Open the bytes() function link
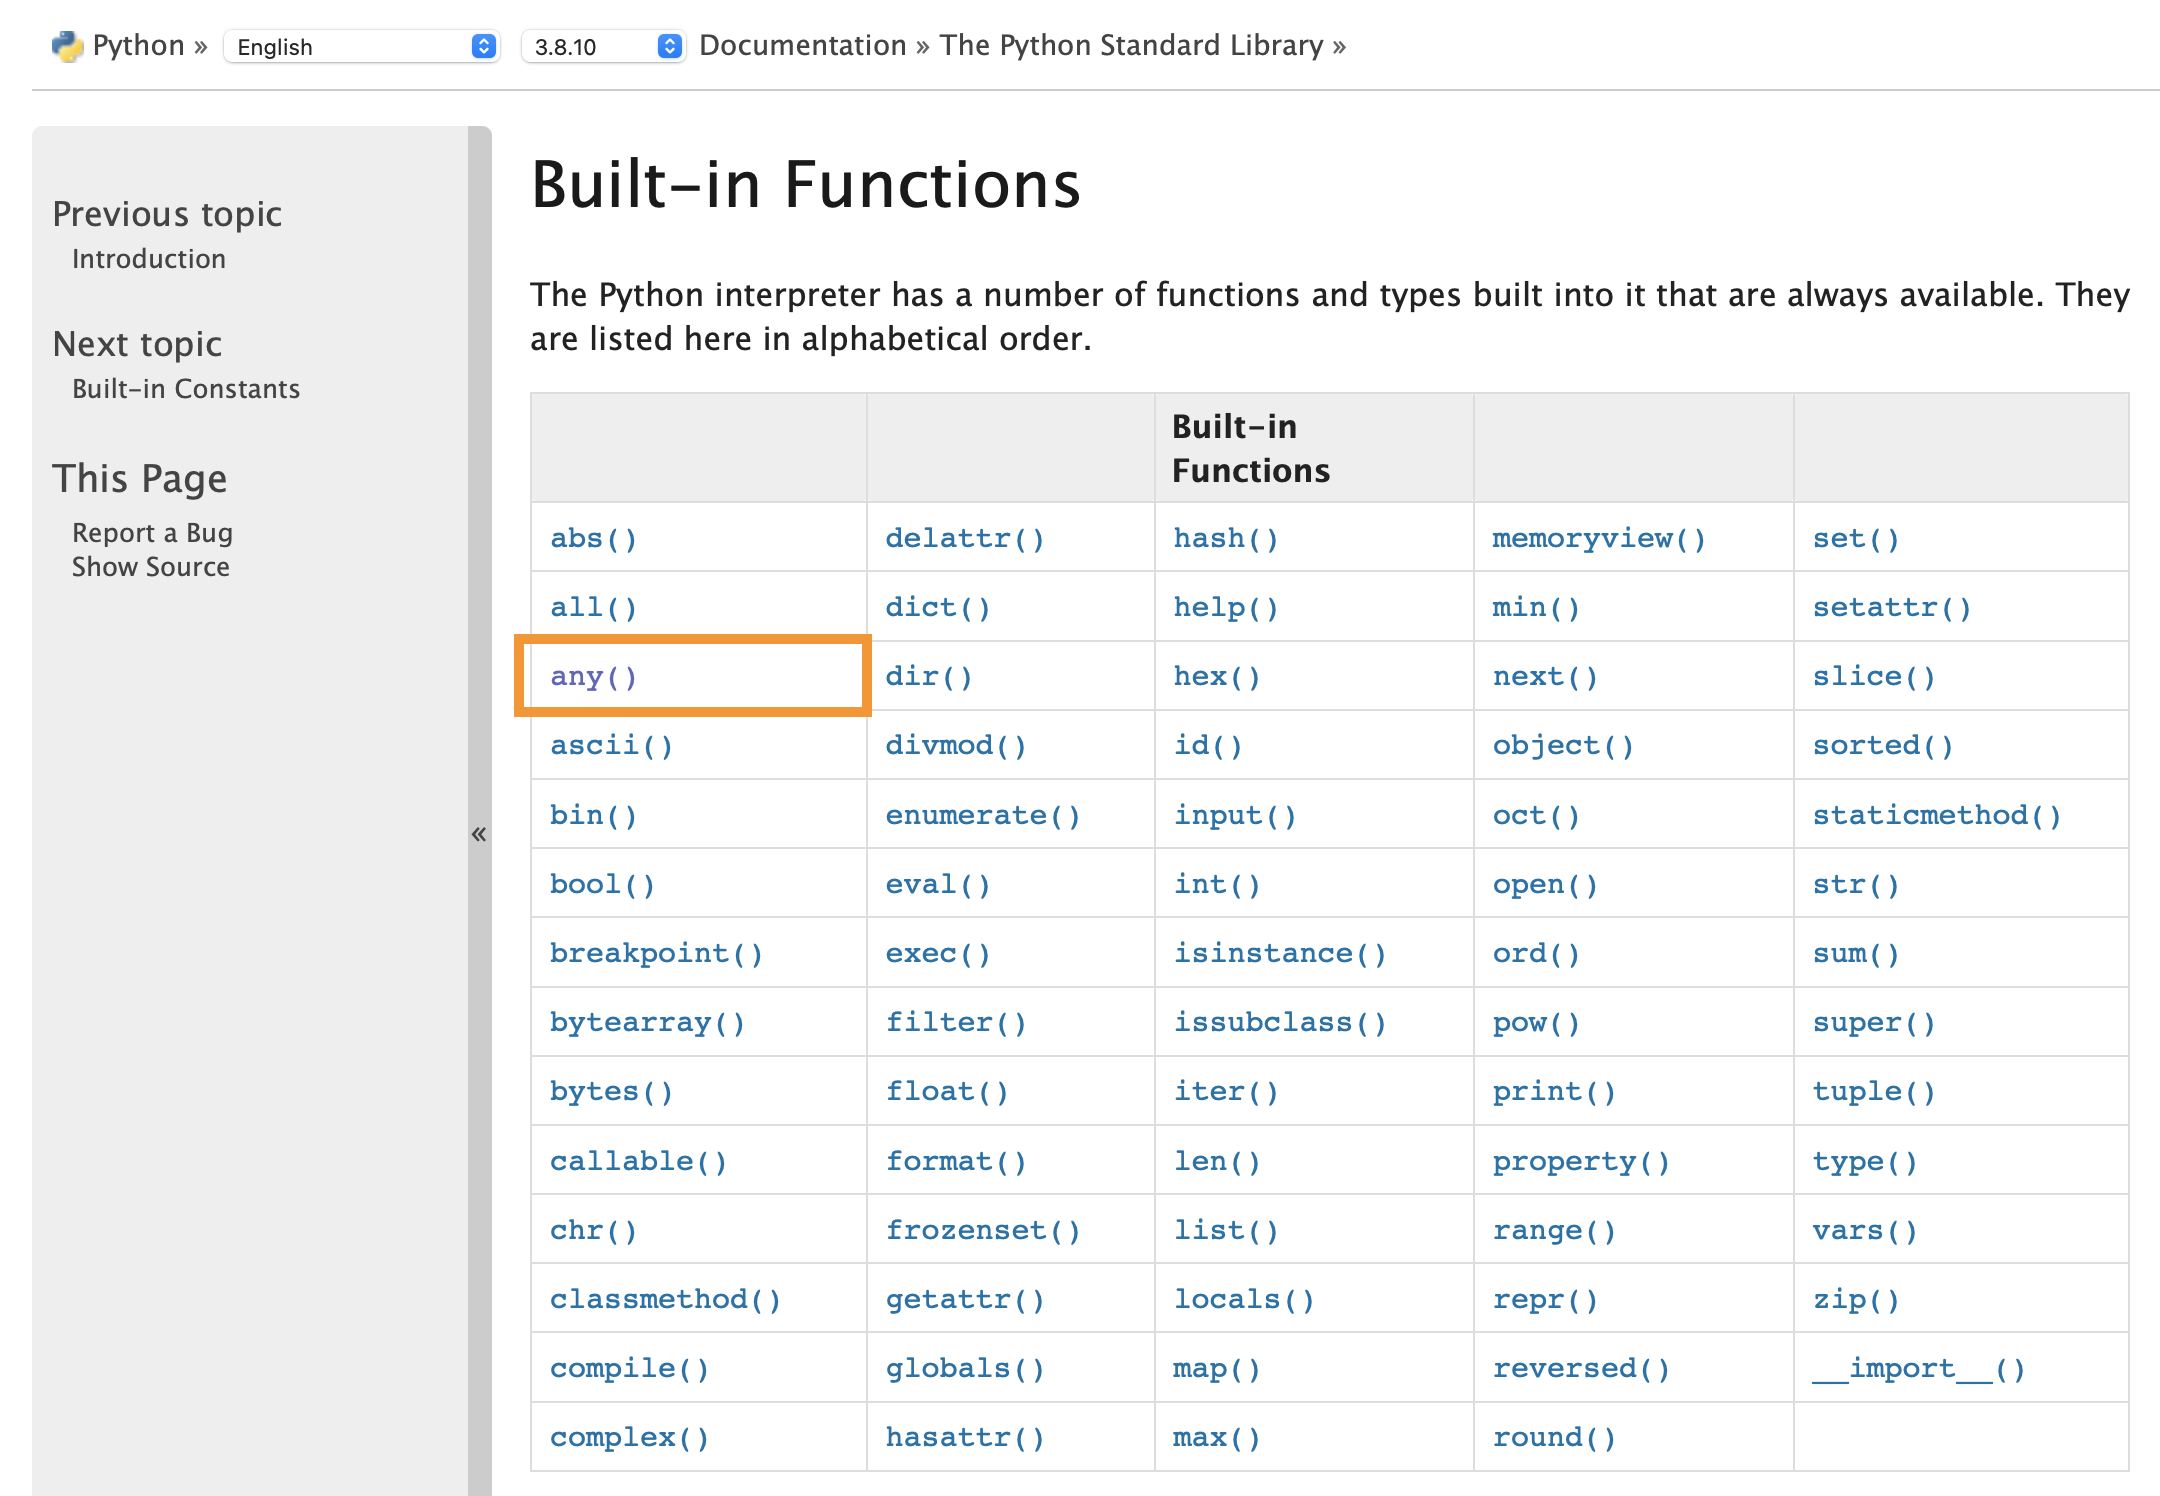The height and width of the screenshot is (1496, 2160). pyautogui.click(x=611, y=1091)
